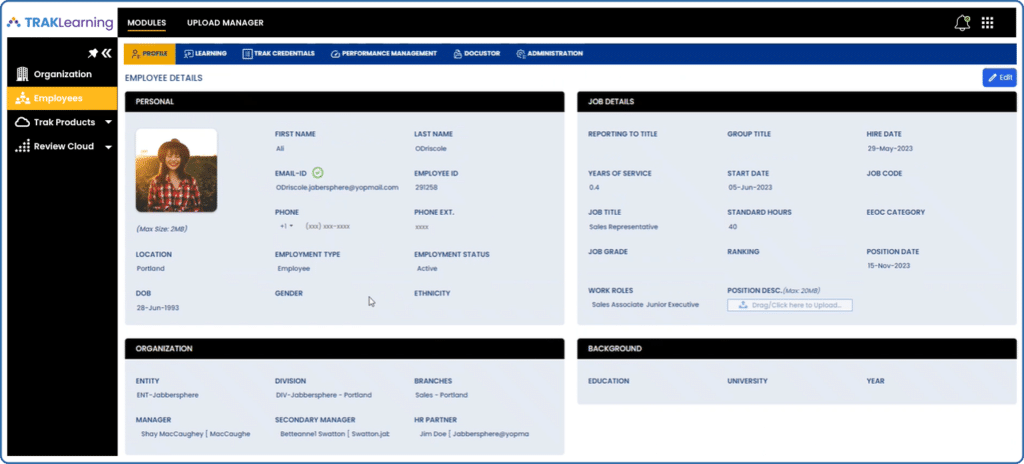Click Drag/Click here to Upload box
The image size is (1024, 464).
[x=790, y=305]
